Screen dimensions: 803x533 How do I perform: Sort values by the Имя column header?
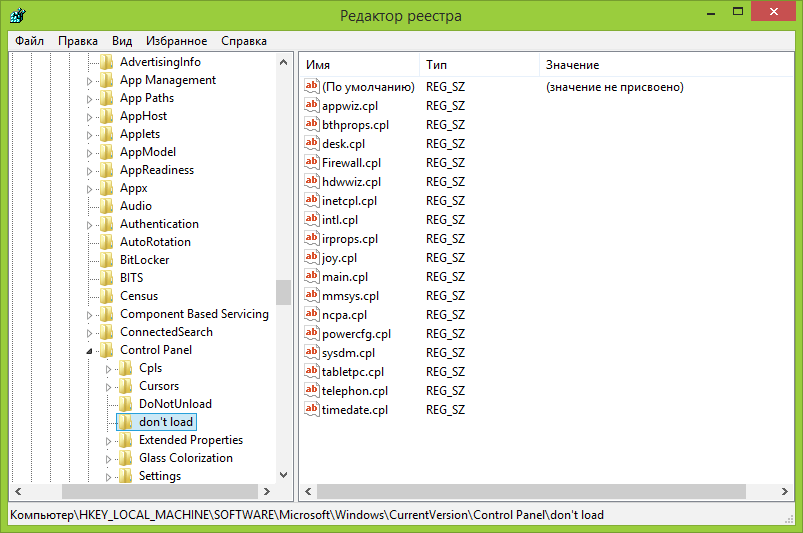click(358, 65)
